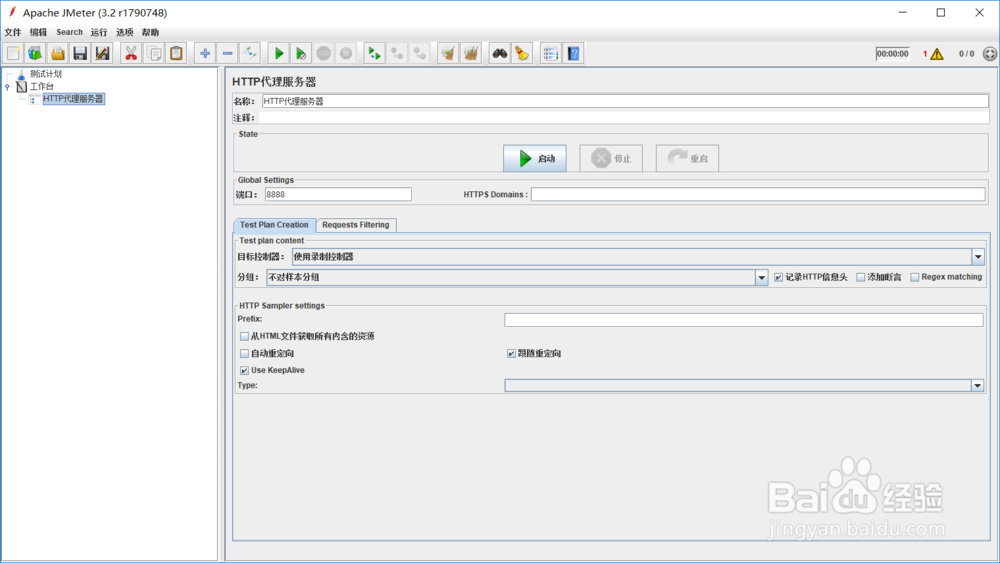Switch to the Test Plan Creation tab

[x=274, y=225]
